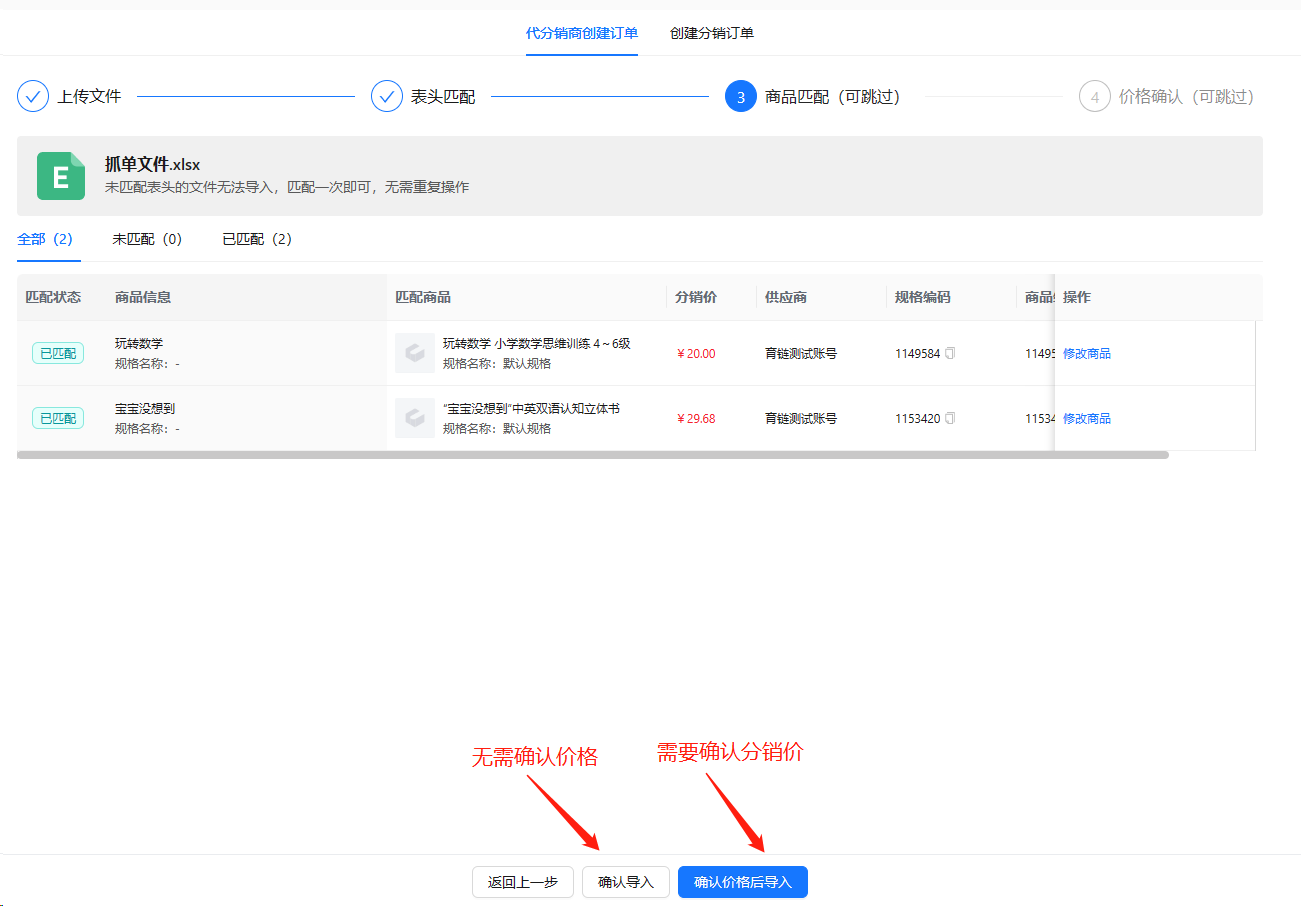Click 修改商品 link for 宝宝没想到 row
This screenshot has height=906, width=1301.
1087,418
